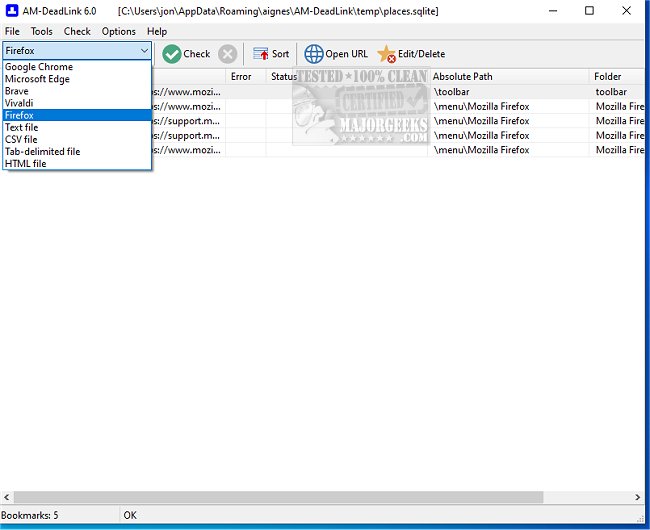Select Google Chrome from the list

[x=77, y=67]
